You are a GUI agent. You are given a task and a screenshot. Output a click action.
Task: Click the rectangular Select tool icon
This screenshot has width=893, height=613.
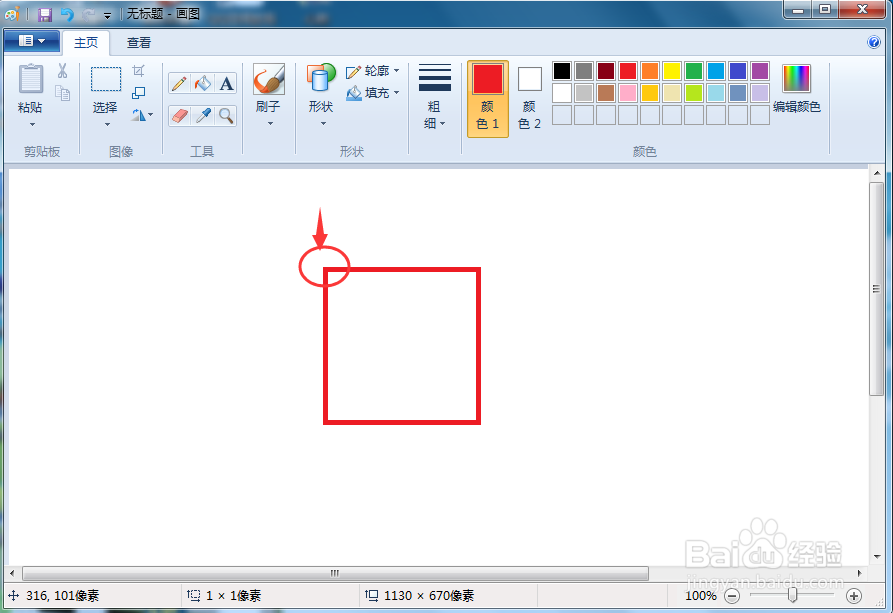click(106, 79)
